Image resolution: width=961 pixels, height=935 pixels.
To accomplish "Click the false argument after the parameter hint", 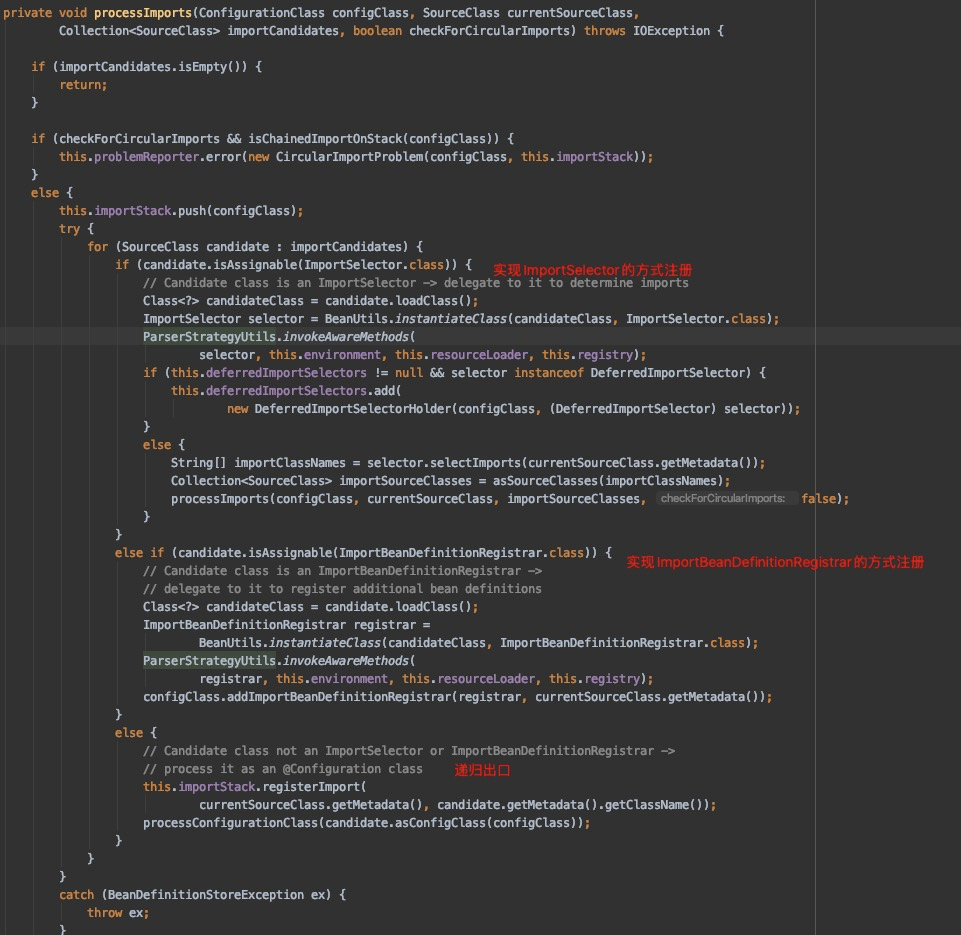I will (818, 499).
